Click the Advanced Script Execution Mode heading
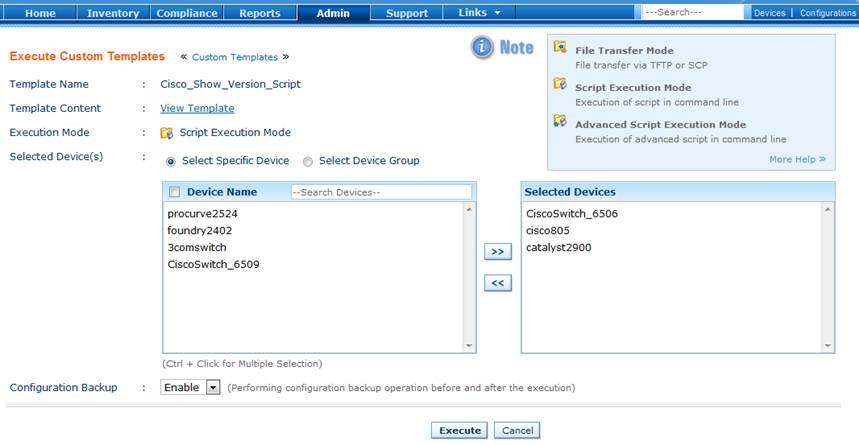The image size is (859, 445). pyautogui.click(x=661, y=125)
